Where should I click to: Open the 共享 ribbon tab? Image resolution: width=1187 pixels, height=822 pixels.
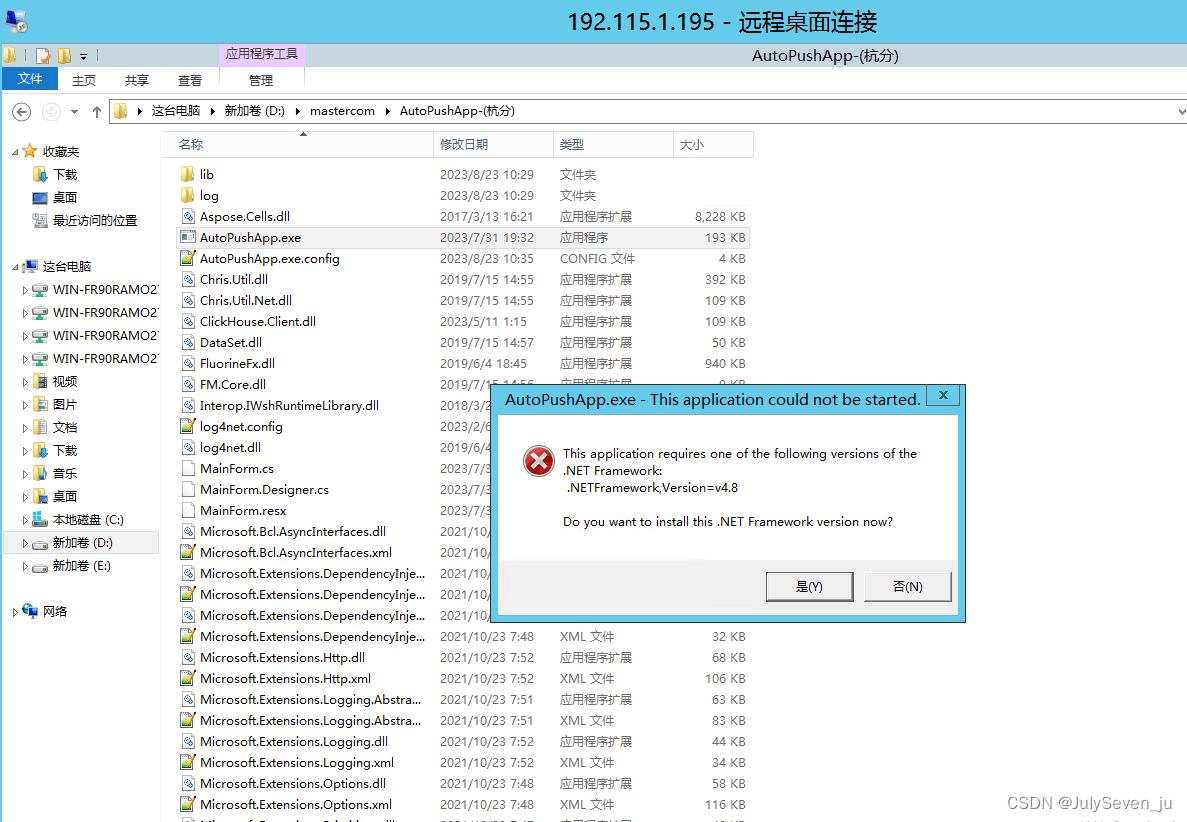pos(137,80)
